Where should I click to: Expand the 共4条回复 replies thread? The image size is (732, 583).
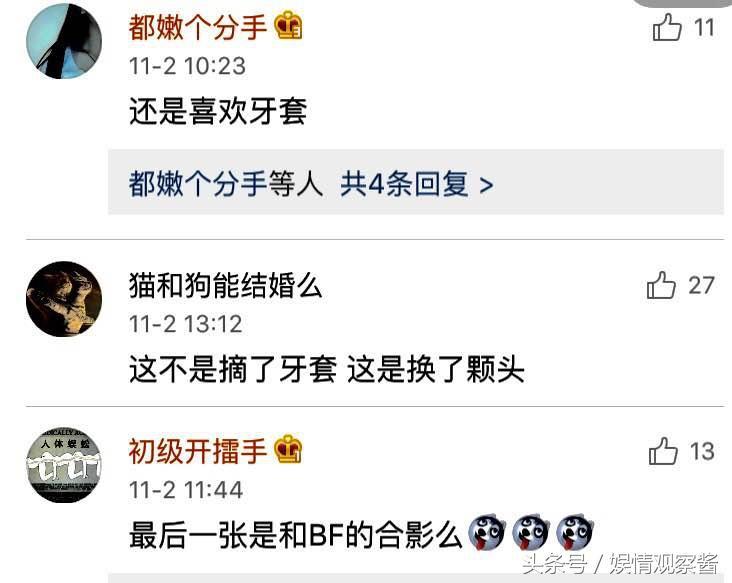point(416,182)
